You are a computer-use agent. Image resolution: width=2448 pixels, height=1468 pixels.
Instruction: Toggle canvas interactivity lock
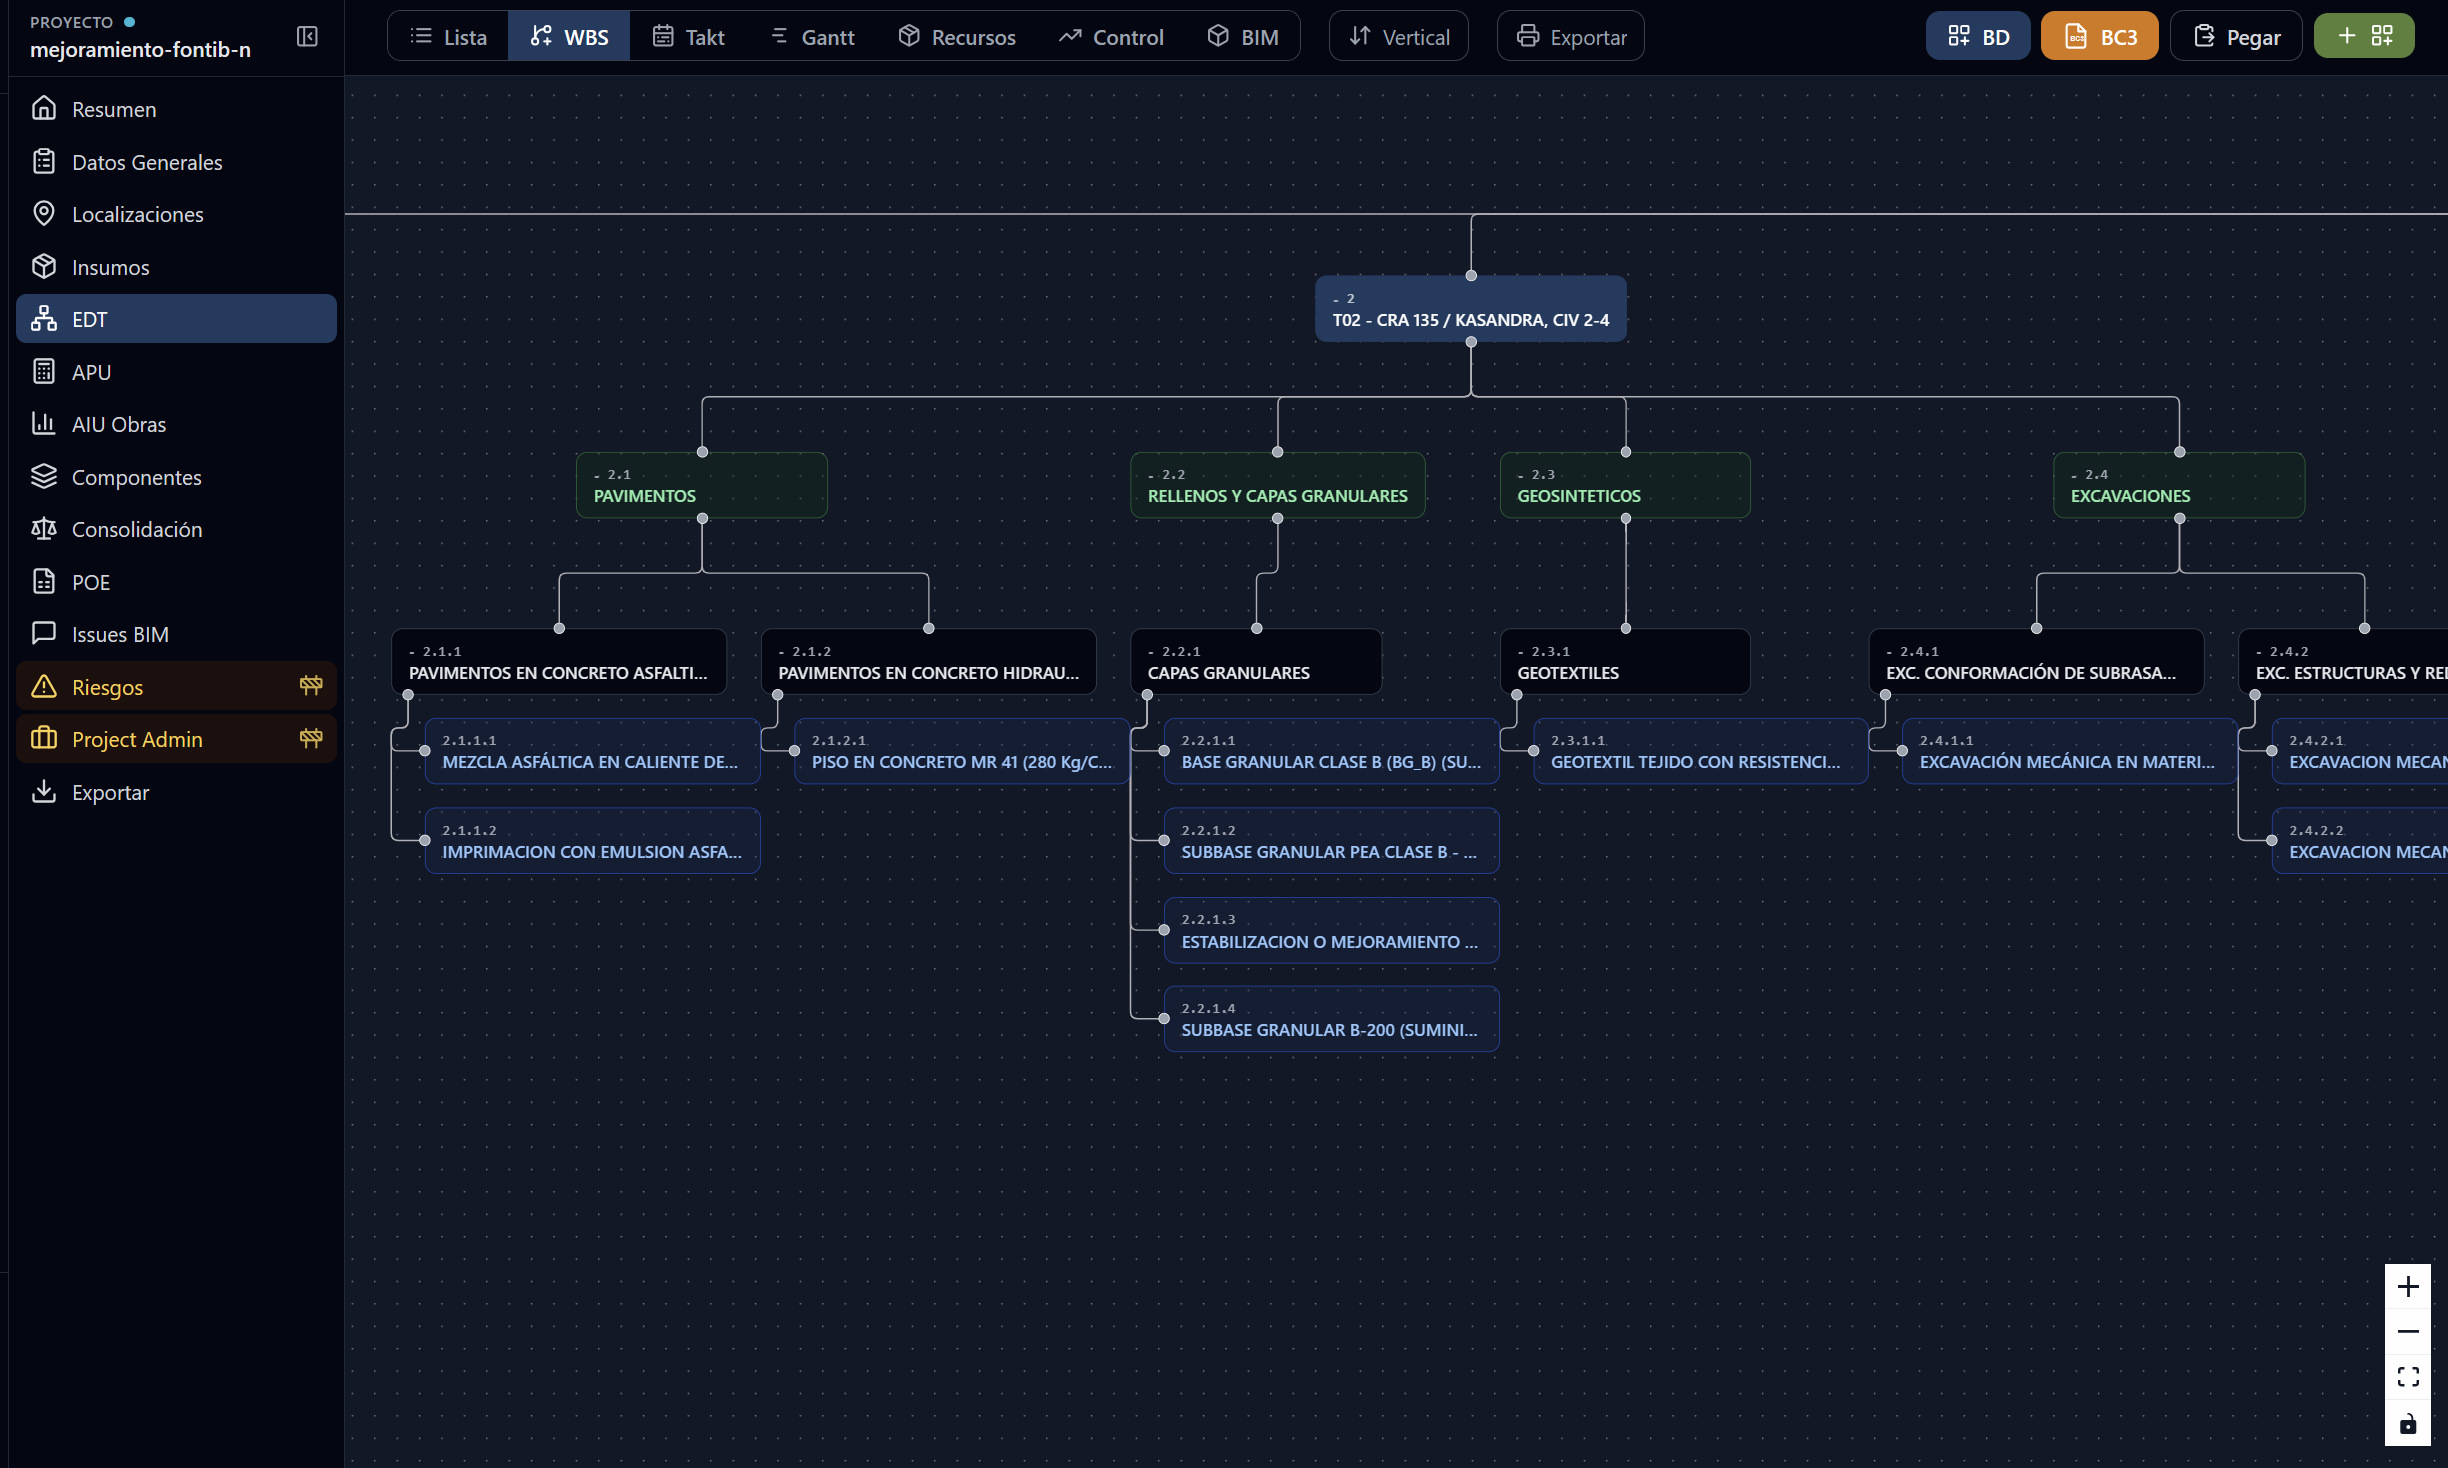2408,1423
